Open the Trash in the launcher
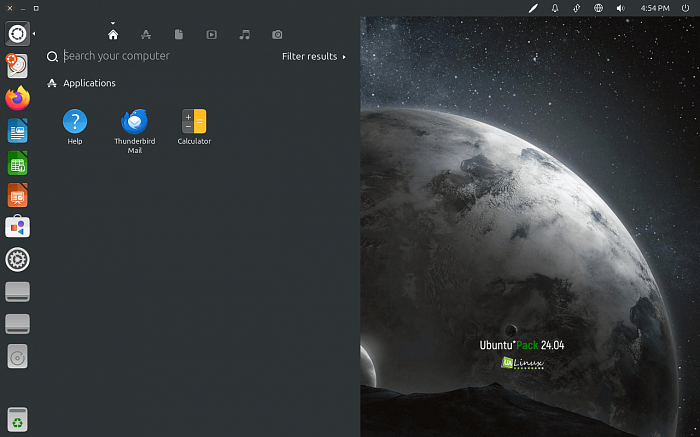700x437 pixels. (17, 420)
